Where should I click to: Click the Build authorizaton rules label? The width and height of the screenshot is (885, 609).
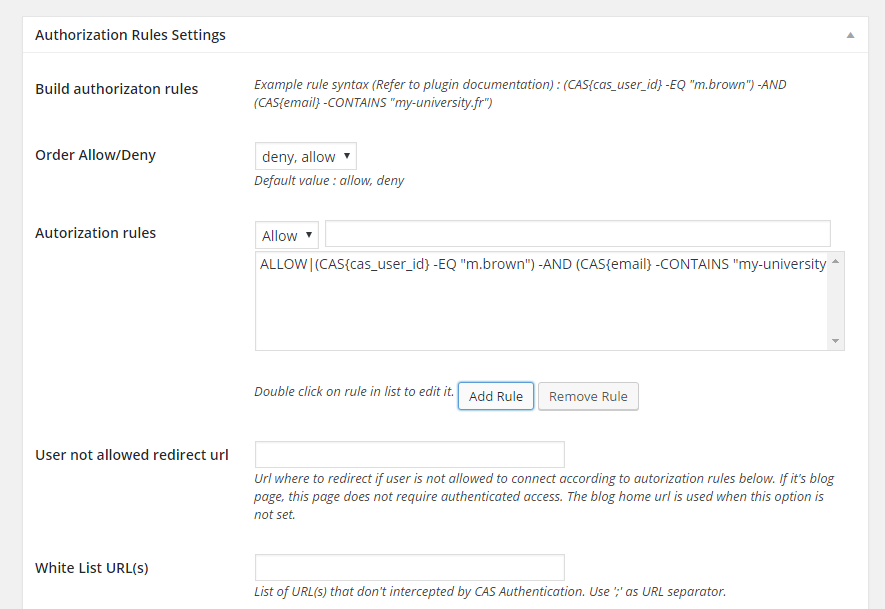[116, 88]
